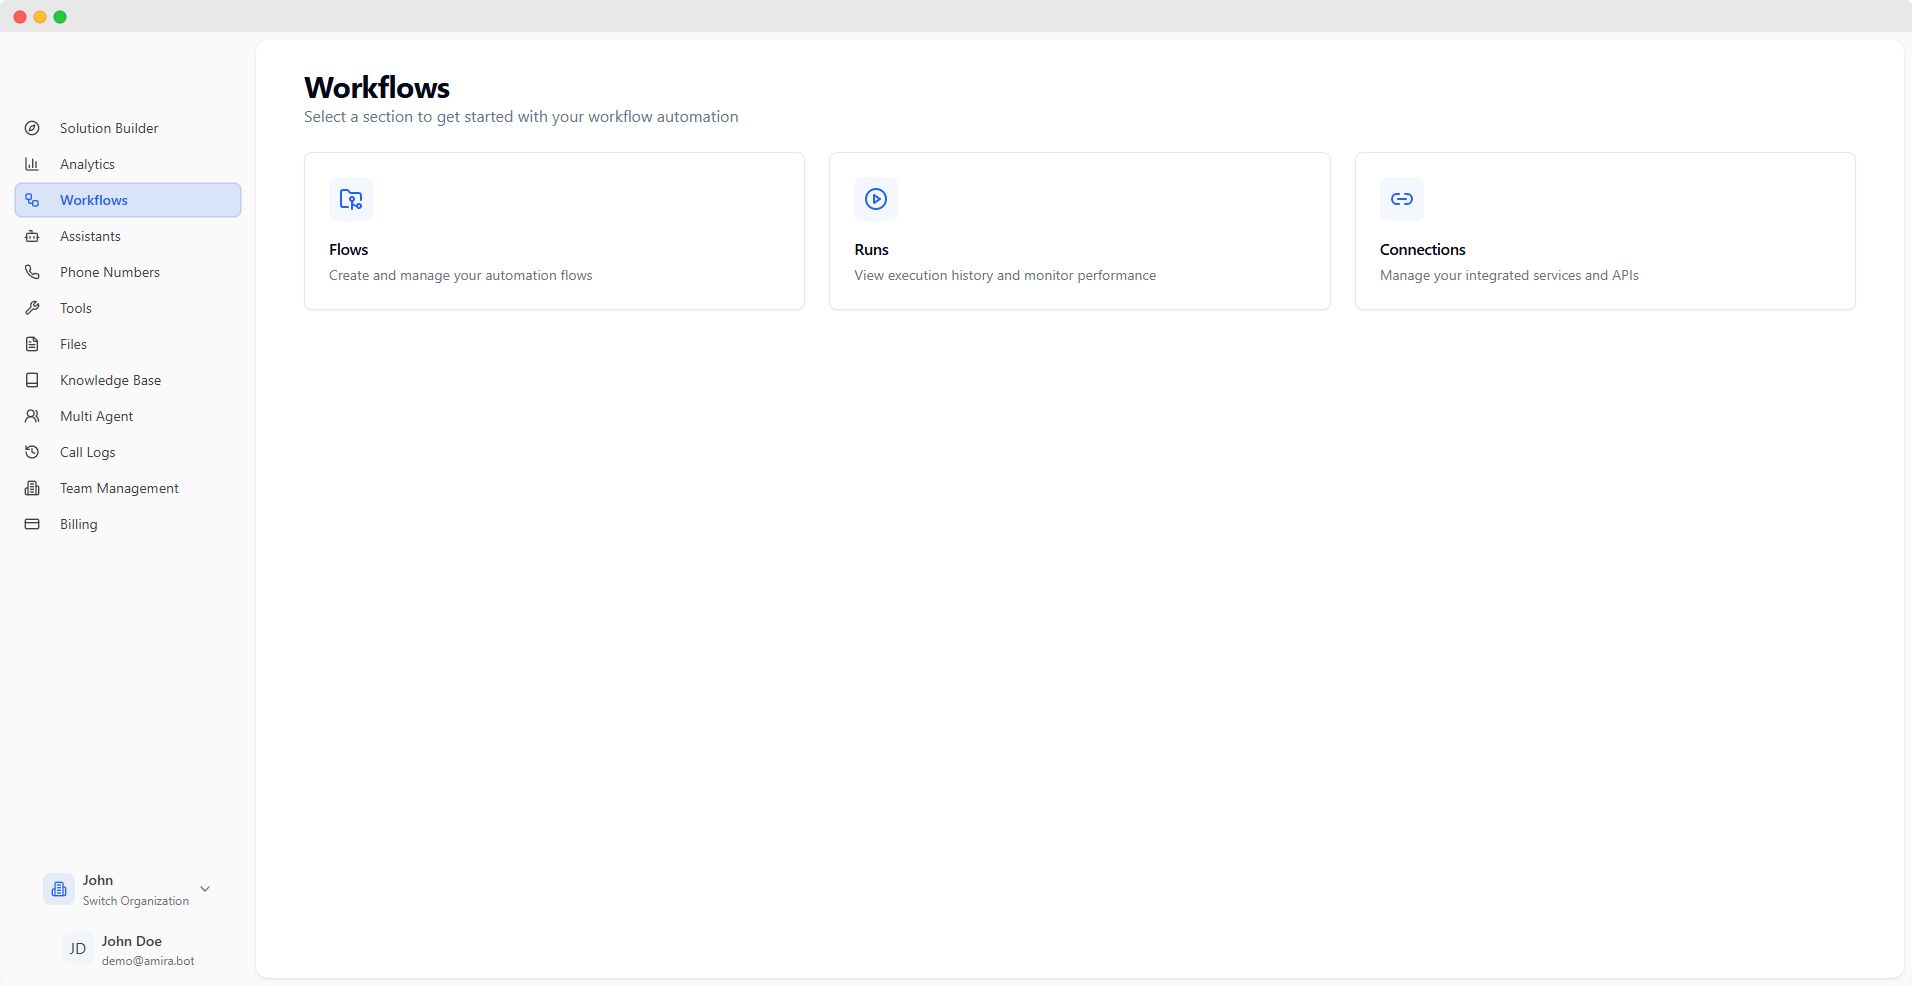Open Phone Numbers via its phone icon
Image resolution: width=1912 pixels, height=986 pixels.
tap(33, 272)
